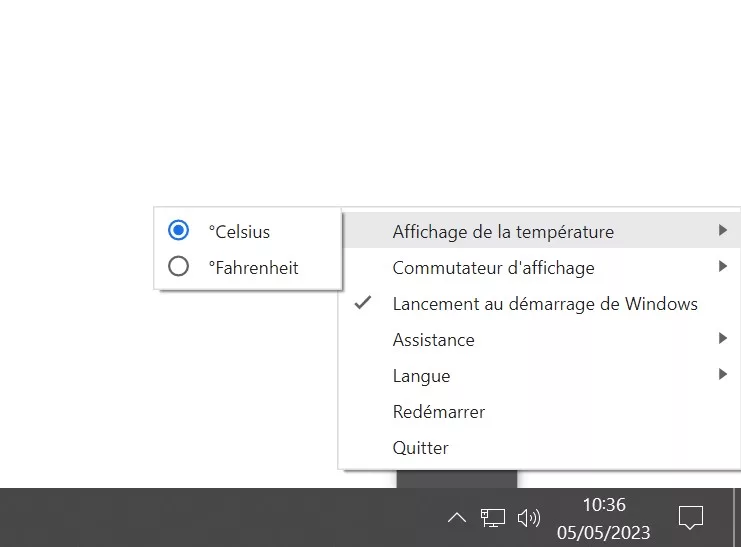741x547 pixels.
Task: Choose Quitter to exit the app
Action: (420, 447)
